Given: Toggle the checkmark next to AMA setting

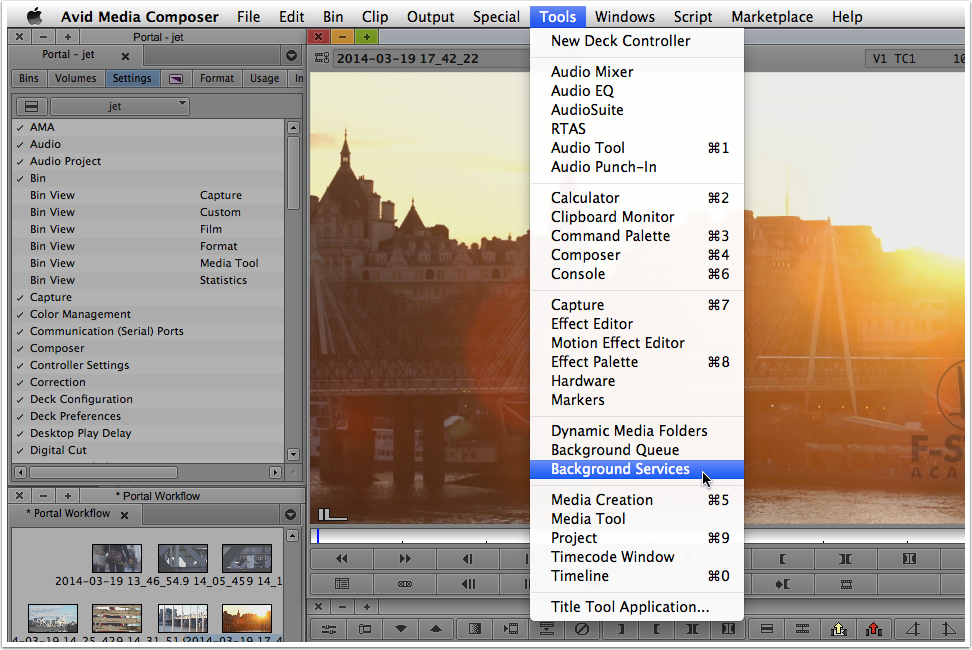Looking at the screenshot, I should point(20,128).
